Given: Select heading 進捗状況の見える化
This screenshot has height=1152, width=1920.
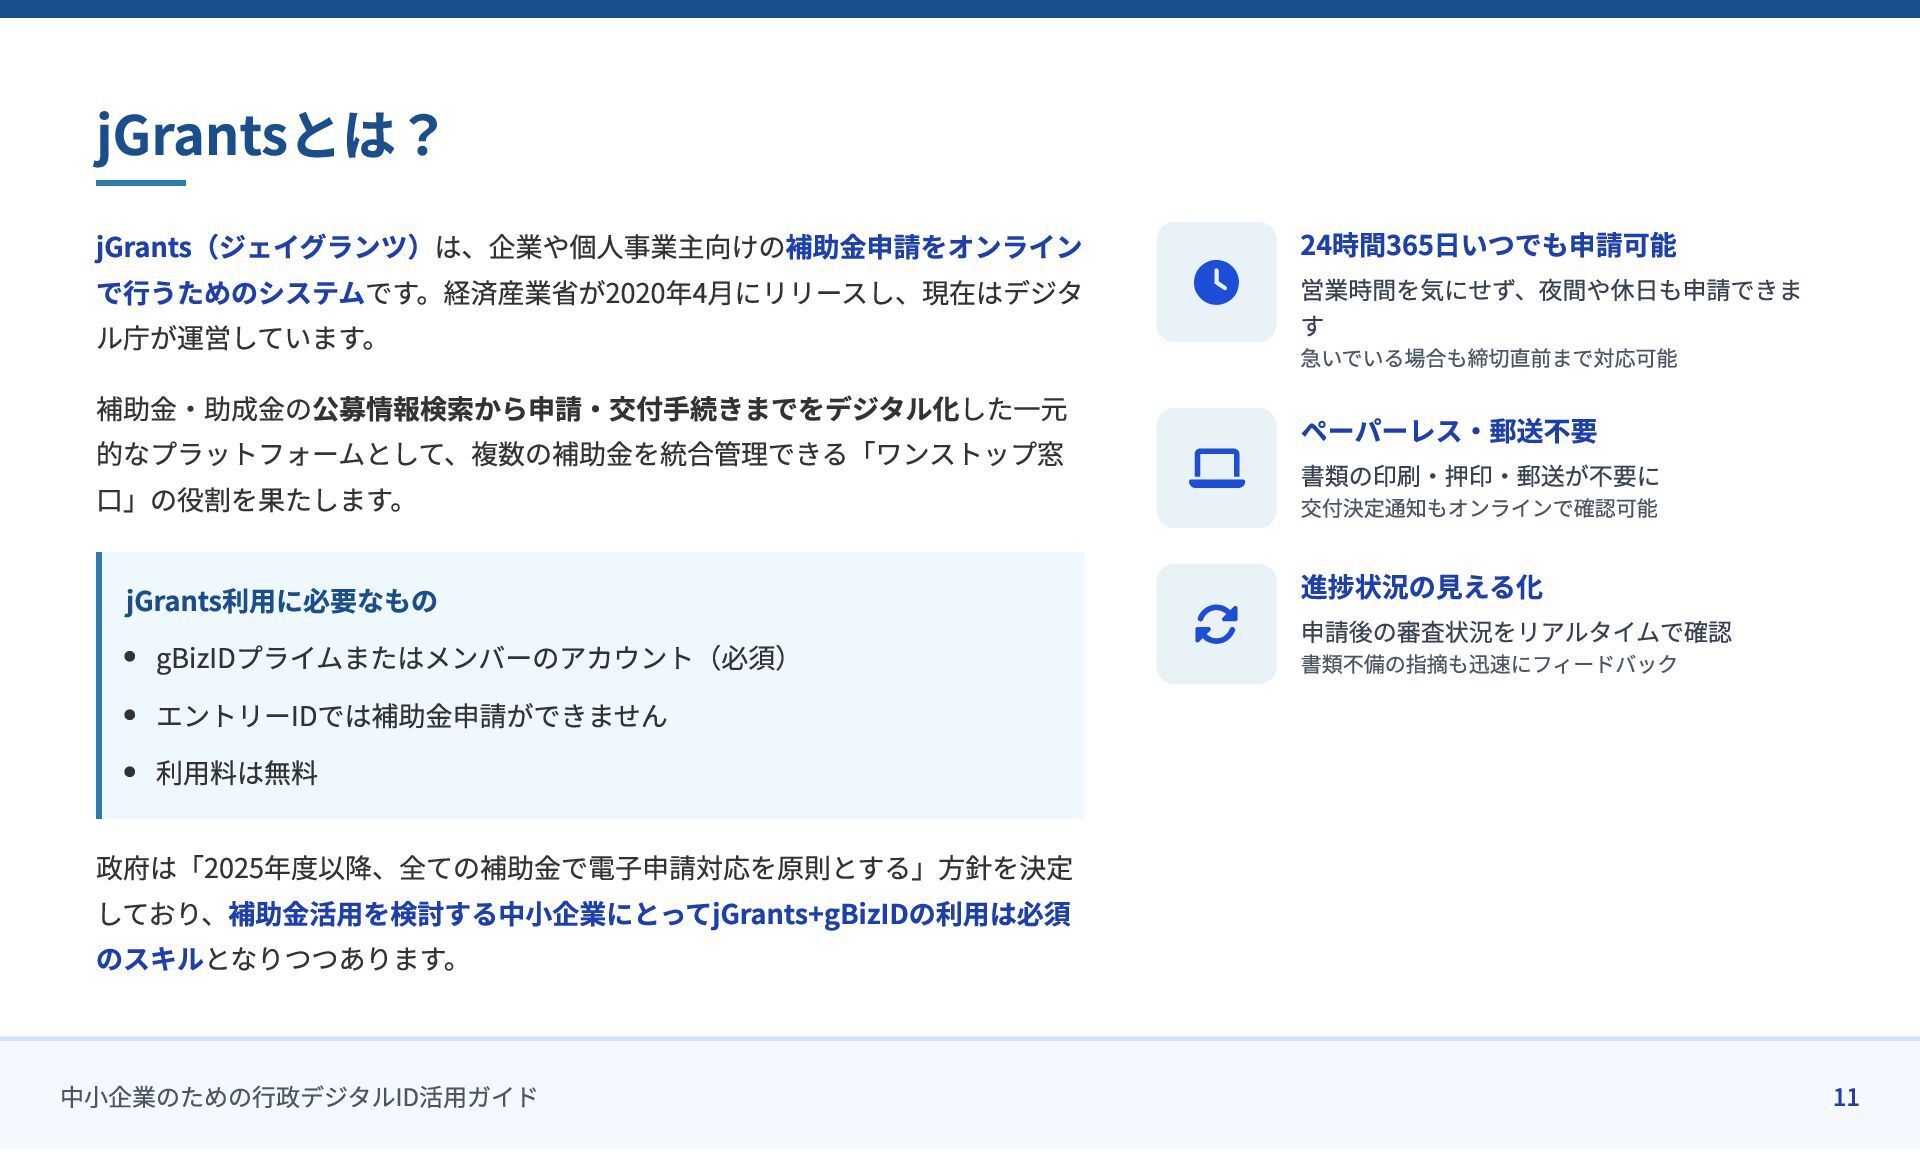Looking at the screenshot, I should pos(1421,587).
